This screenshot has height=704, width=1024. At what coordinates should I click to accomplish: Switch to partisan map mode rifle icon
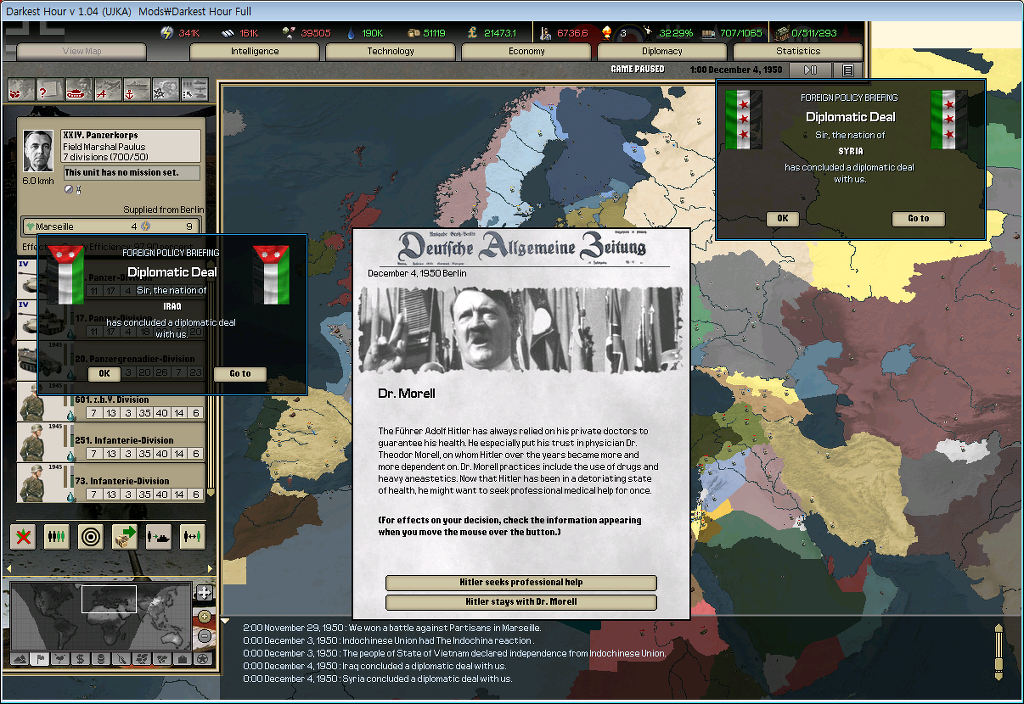(121, 659)
